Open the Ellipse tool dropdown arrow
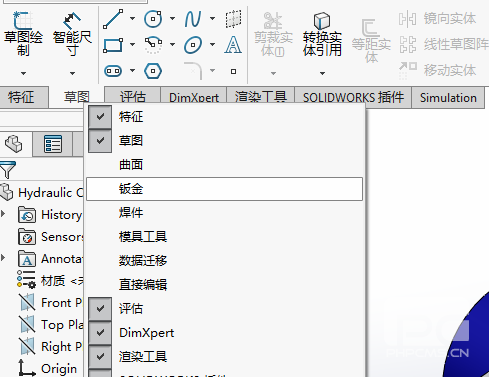The height and width of the screenshot is (377, 489). (212, 44)
